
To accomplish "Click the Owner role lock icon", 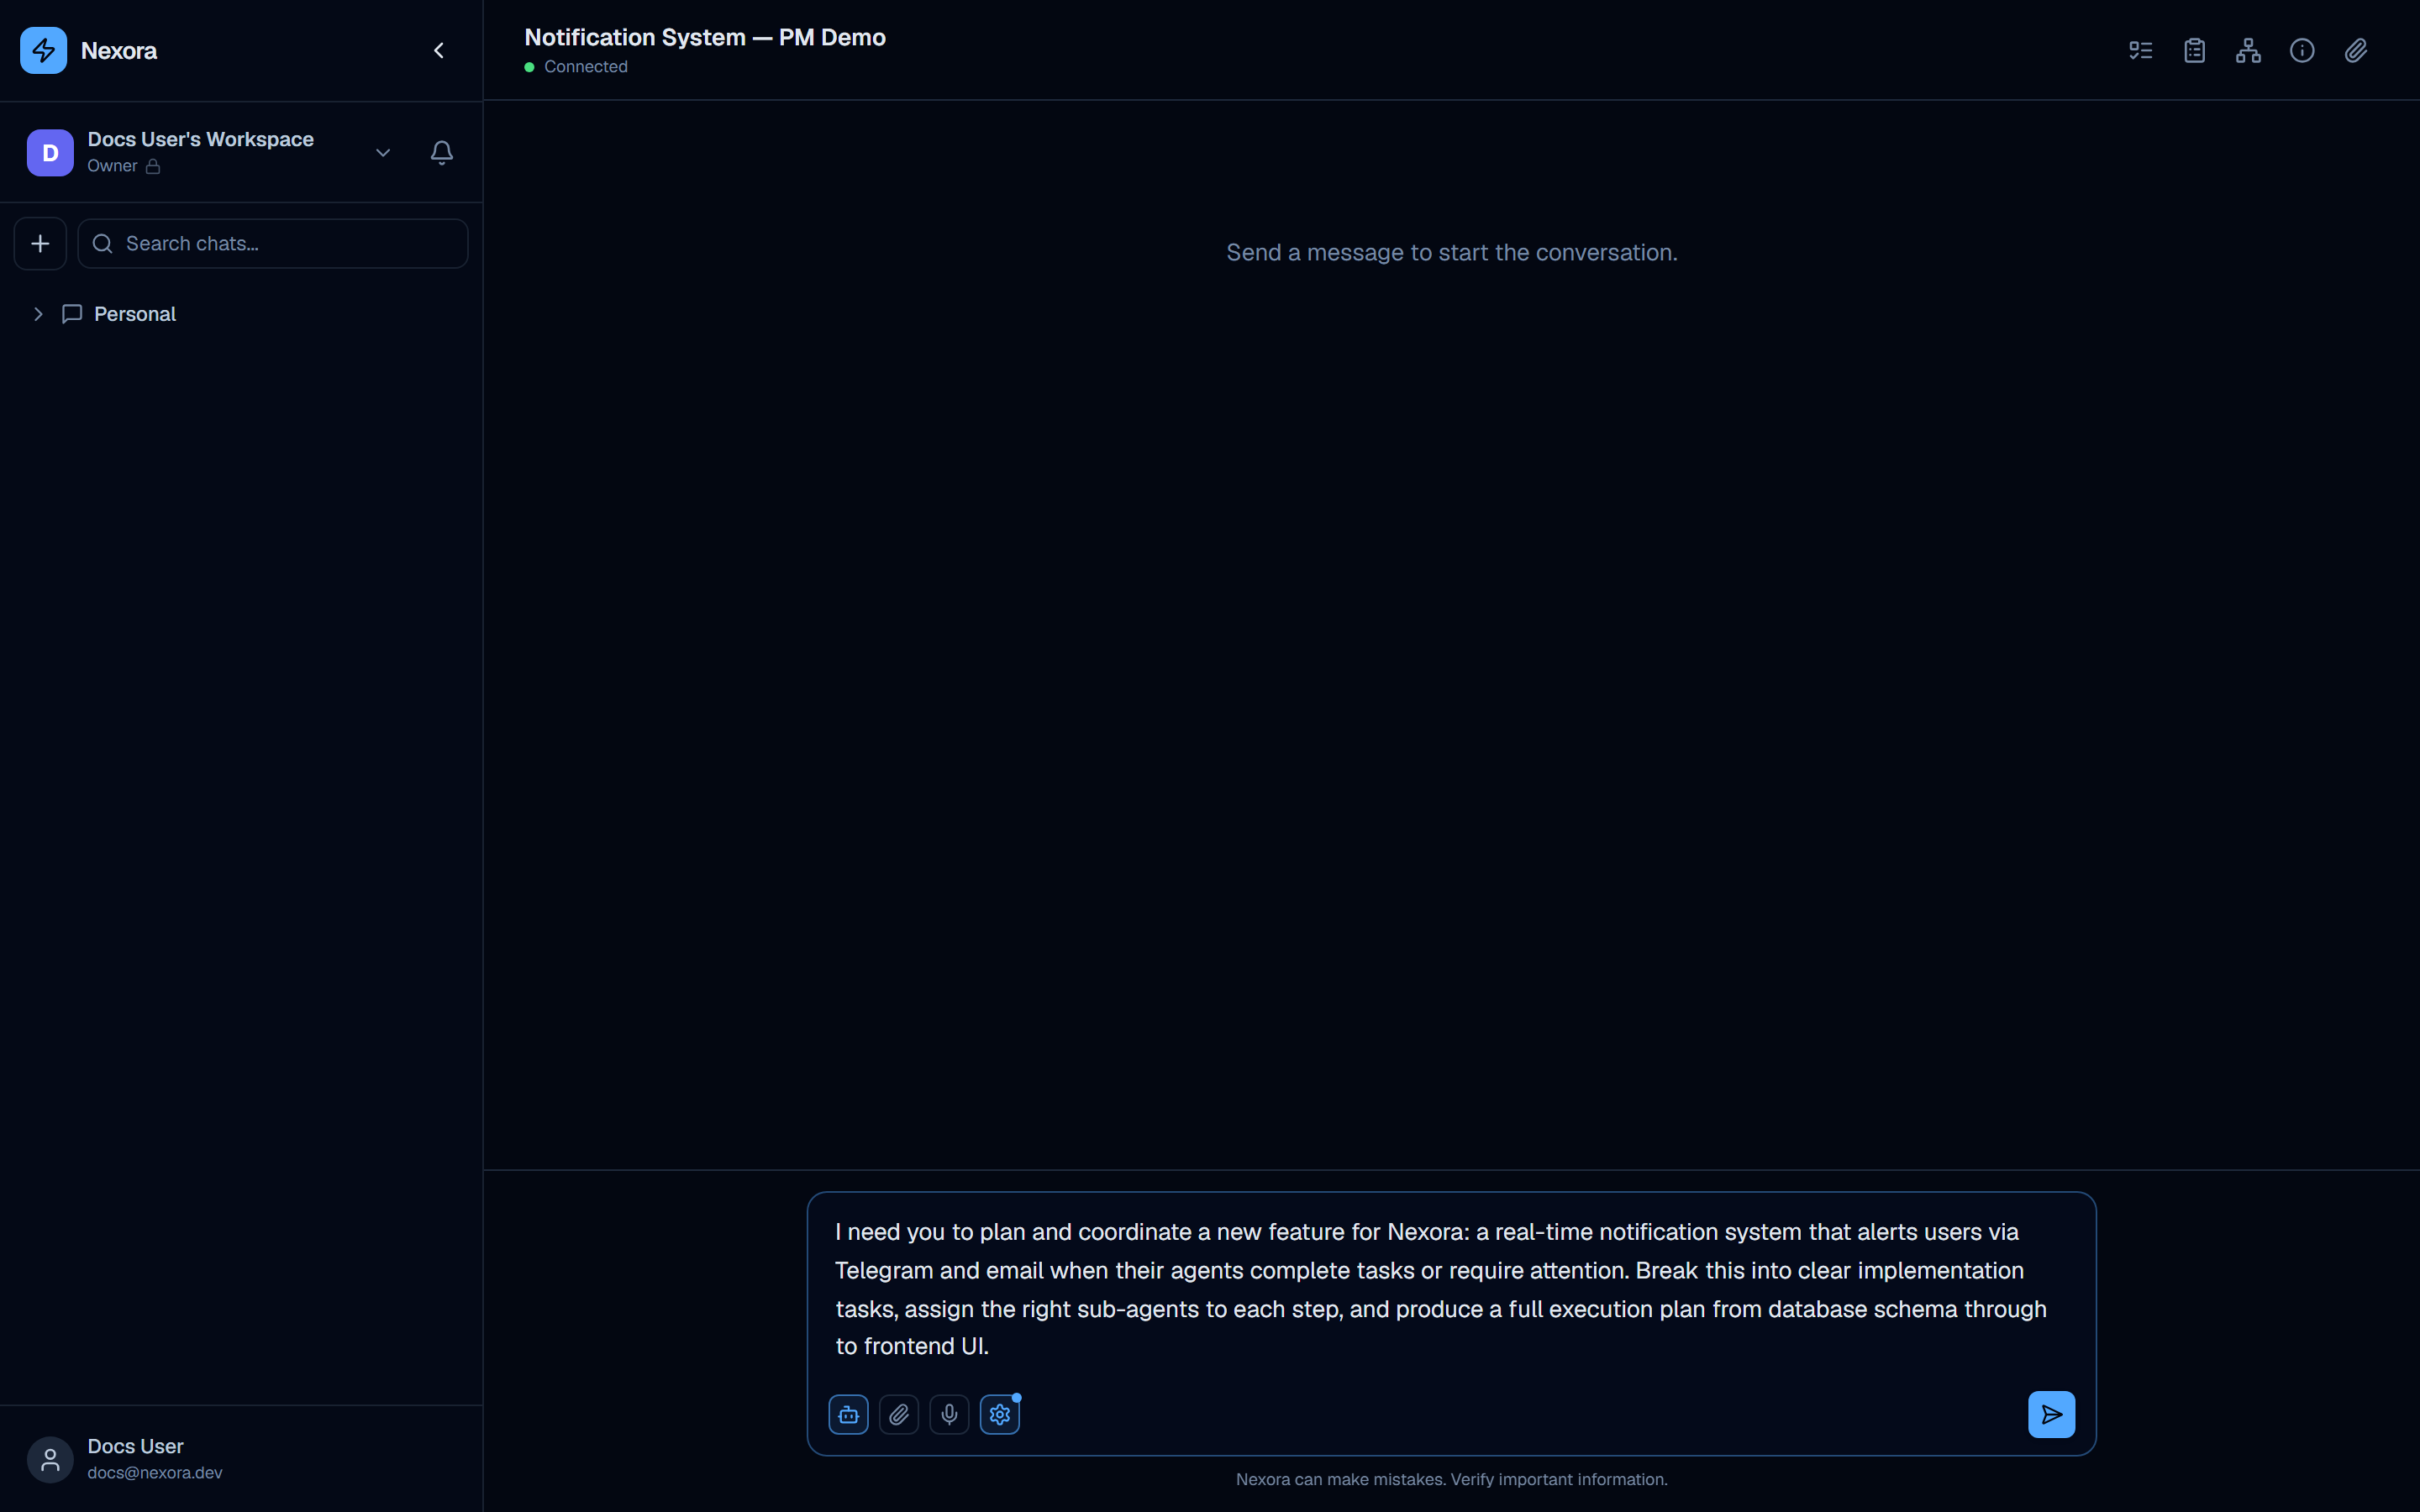I will click(x=153, y=166).
